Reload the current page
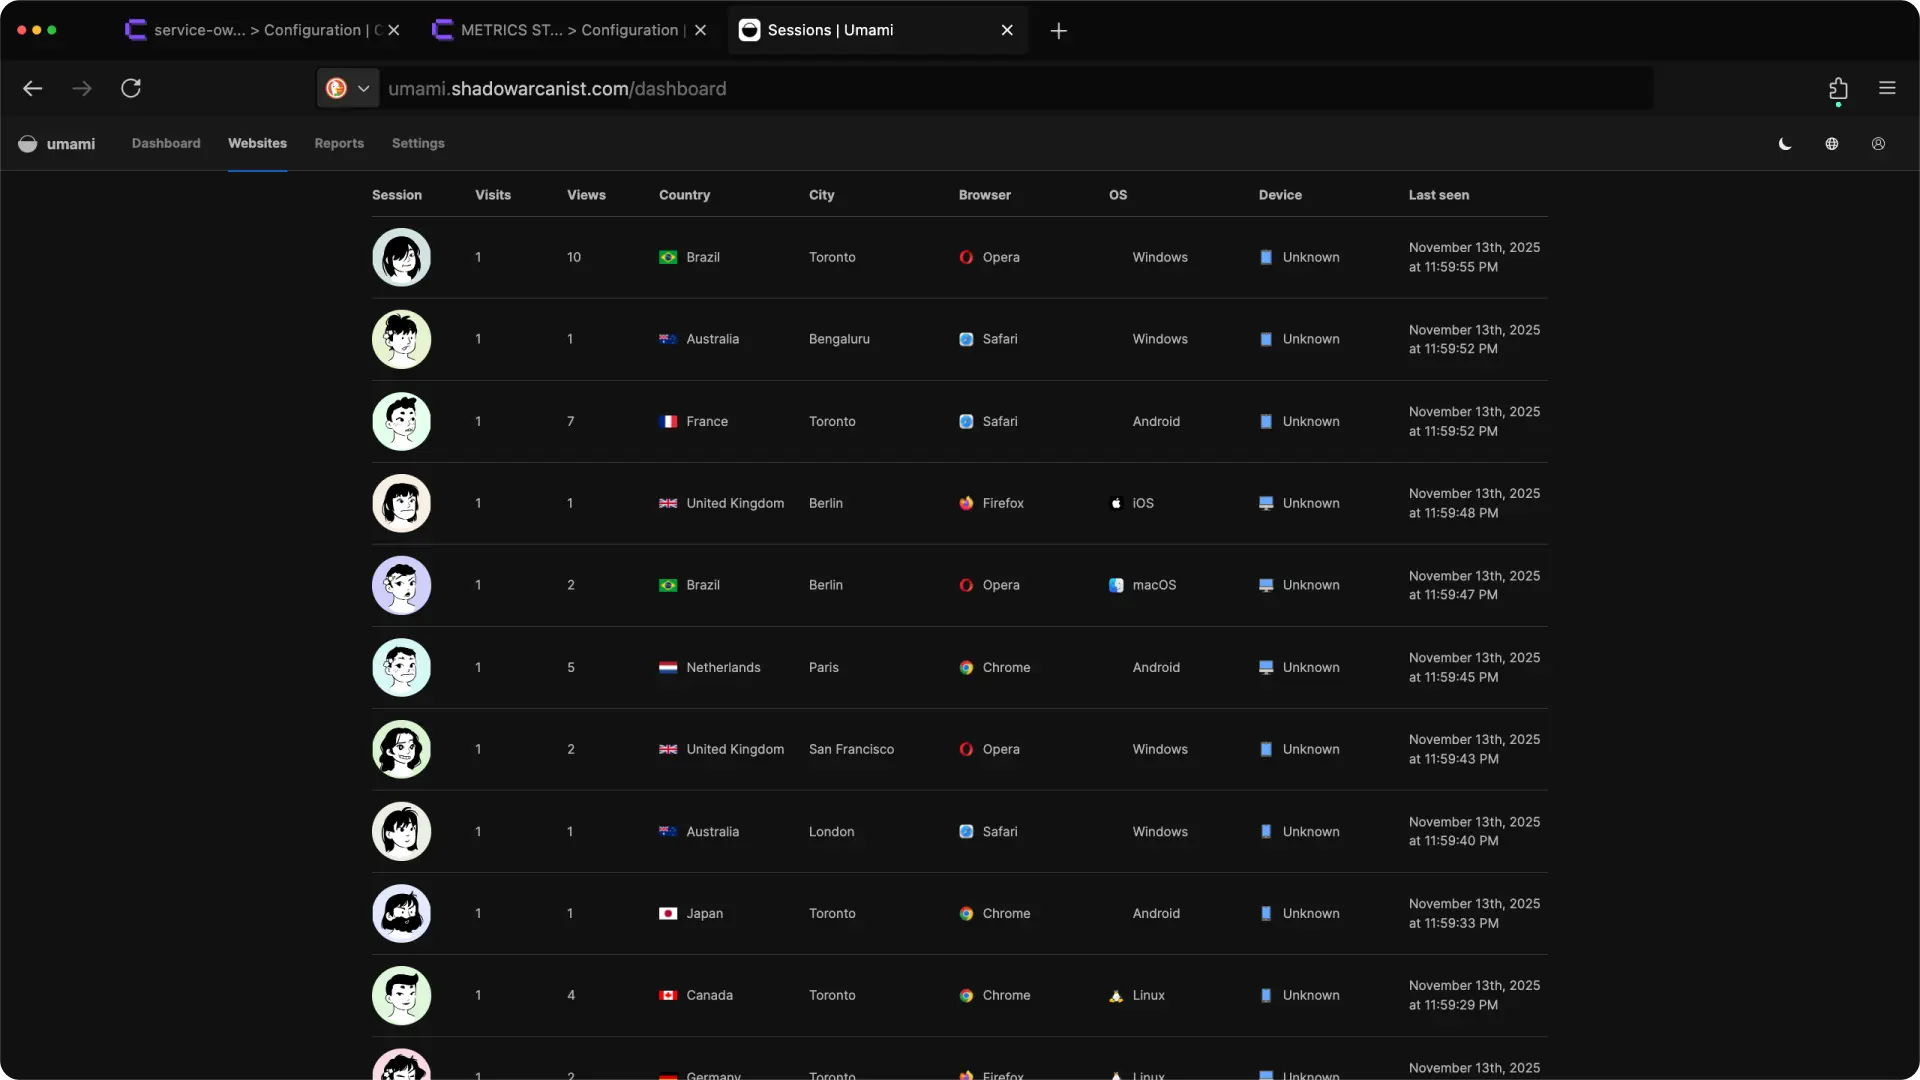The height and width of the screenshot is (1080, 1920). [x=131, y=88]
